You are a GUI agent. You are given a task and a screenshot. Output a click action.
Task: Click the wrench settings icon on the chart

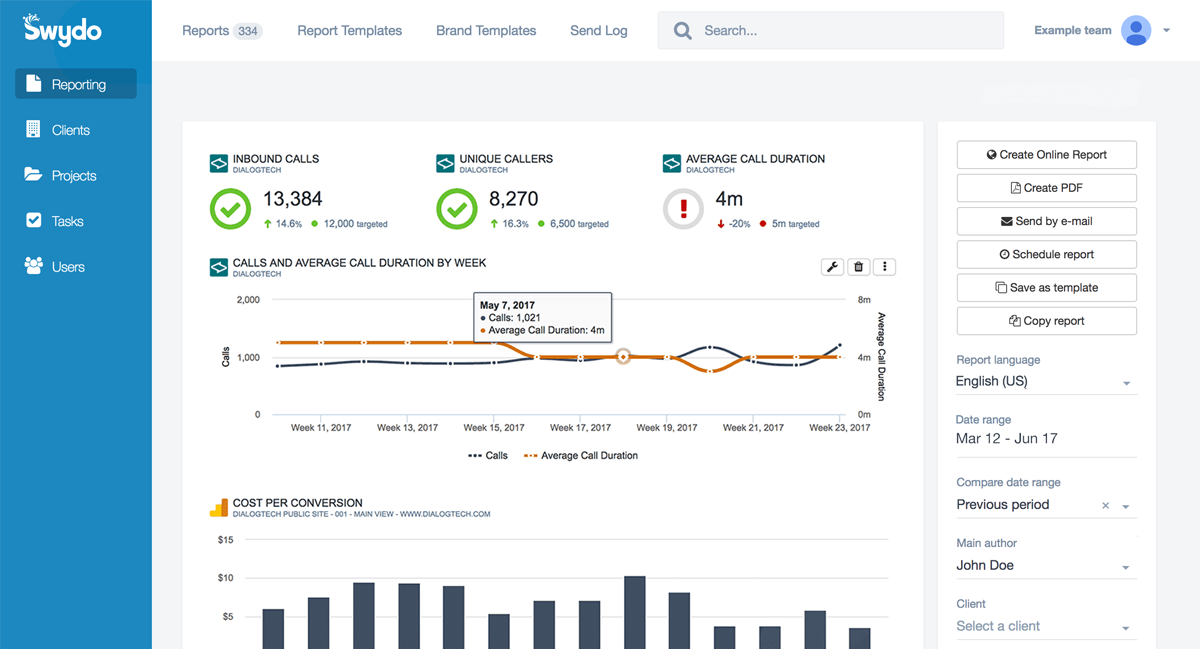pos(832,267)
